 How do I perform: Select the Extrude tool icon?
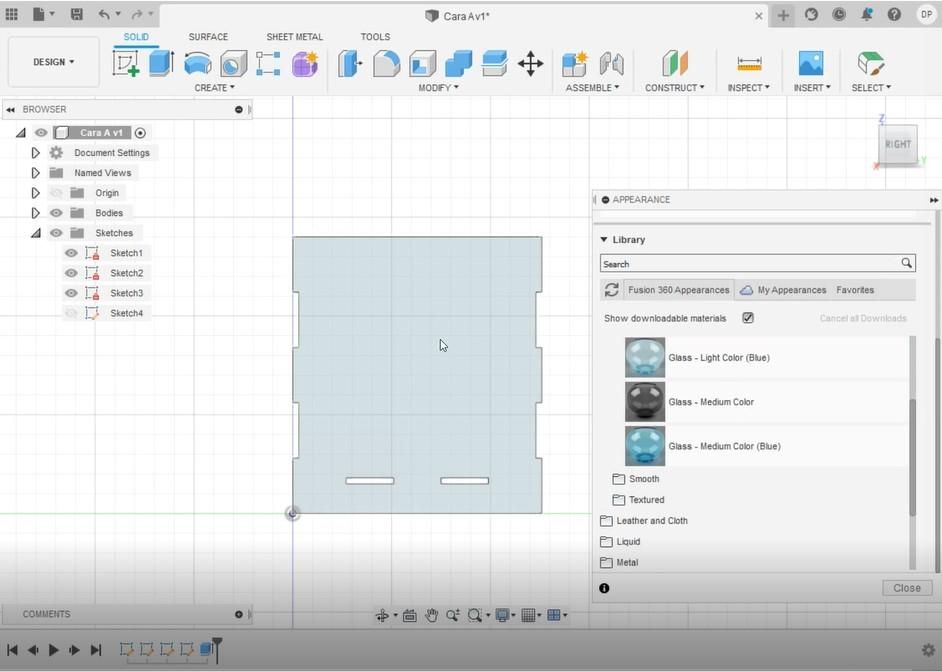(162, 63)
